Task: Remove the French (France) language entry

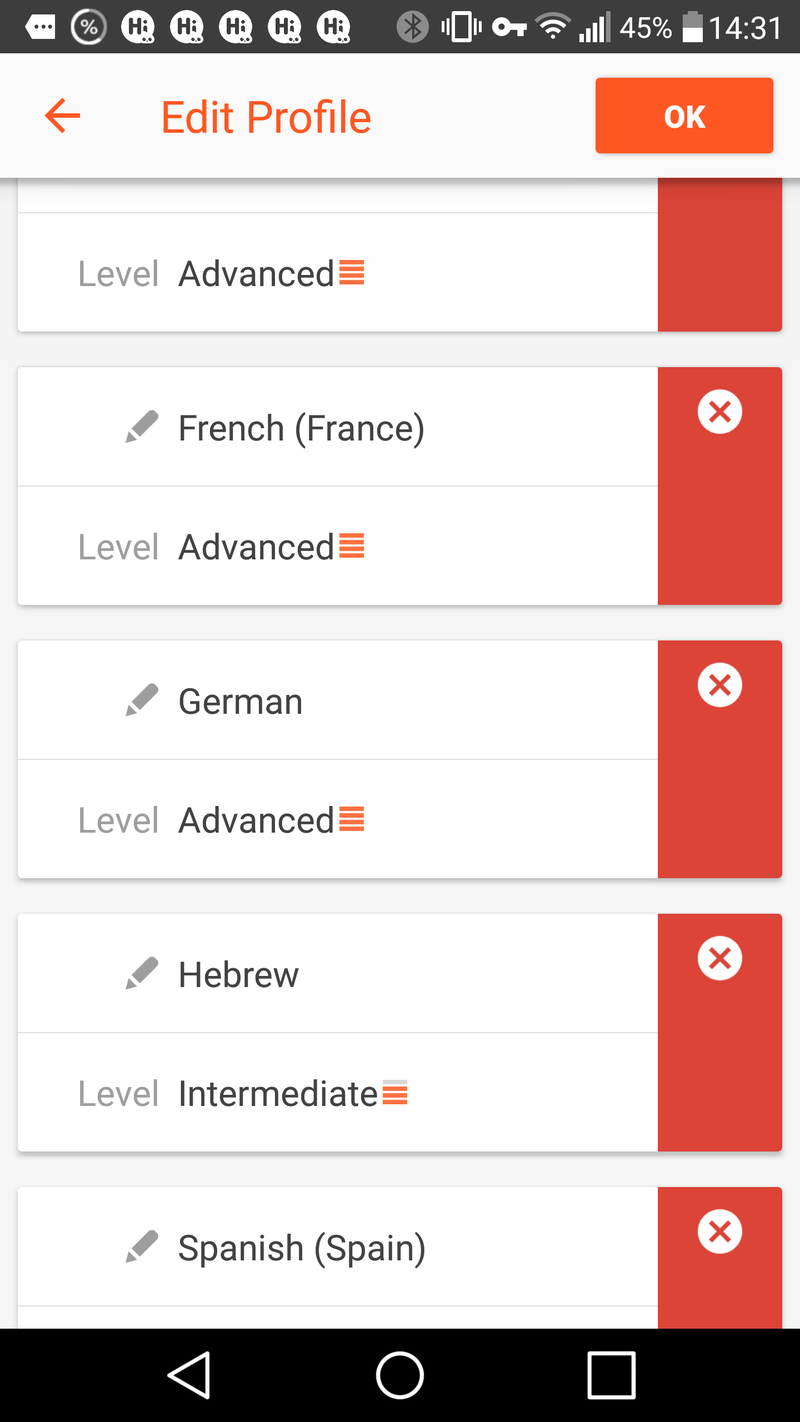Action: pyautogui.click(x=719, y=411)
